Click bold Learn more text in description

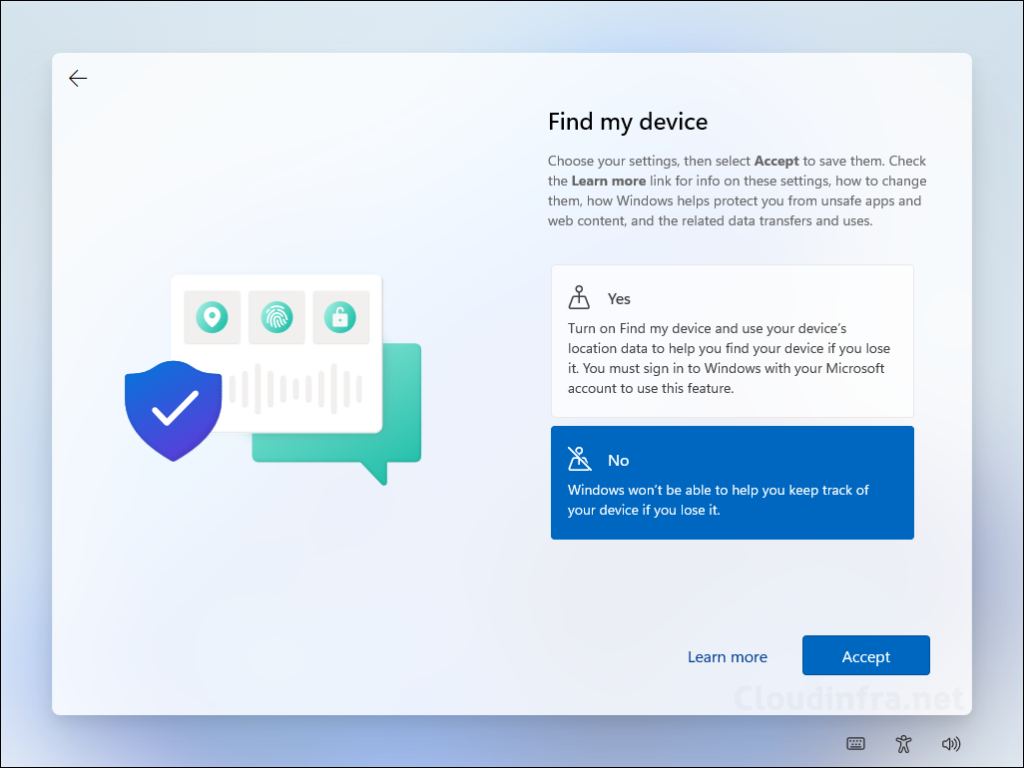pyautogui.click(x=608, y=181)
